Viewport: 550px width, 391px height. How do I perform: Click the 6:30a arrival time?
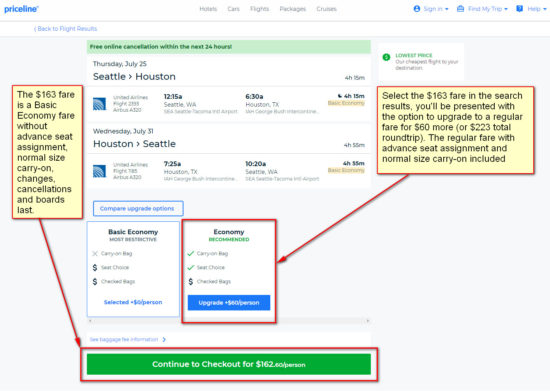point(254,96)
